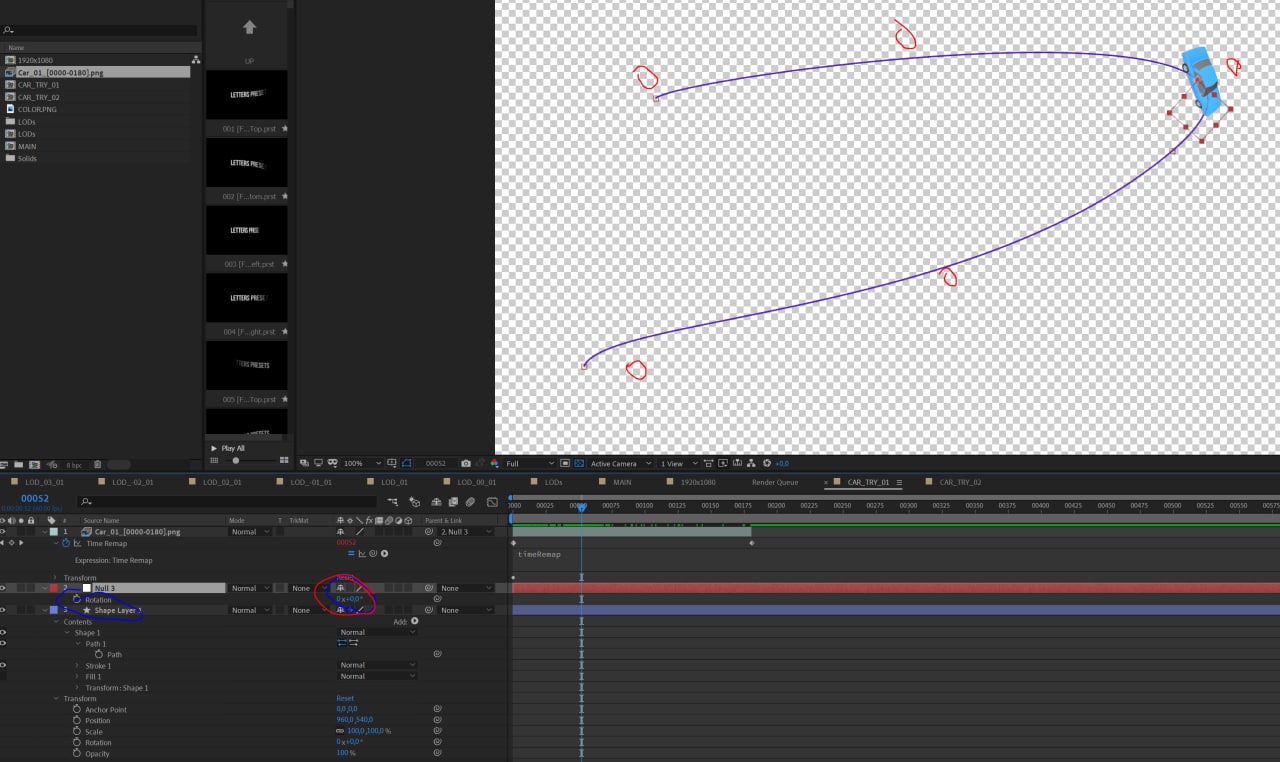The height and width of the screenshot is (762, 1280).
Task: Click Reset for Shape Layer Transform
Action: 345,698
